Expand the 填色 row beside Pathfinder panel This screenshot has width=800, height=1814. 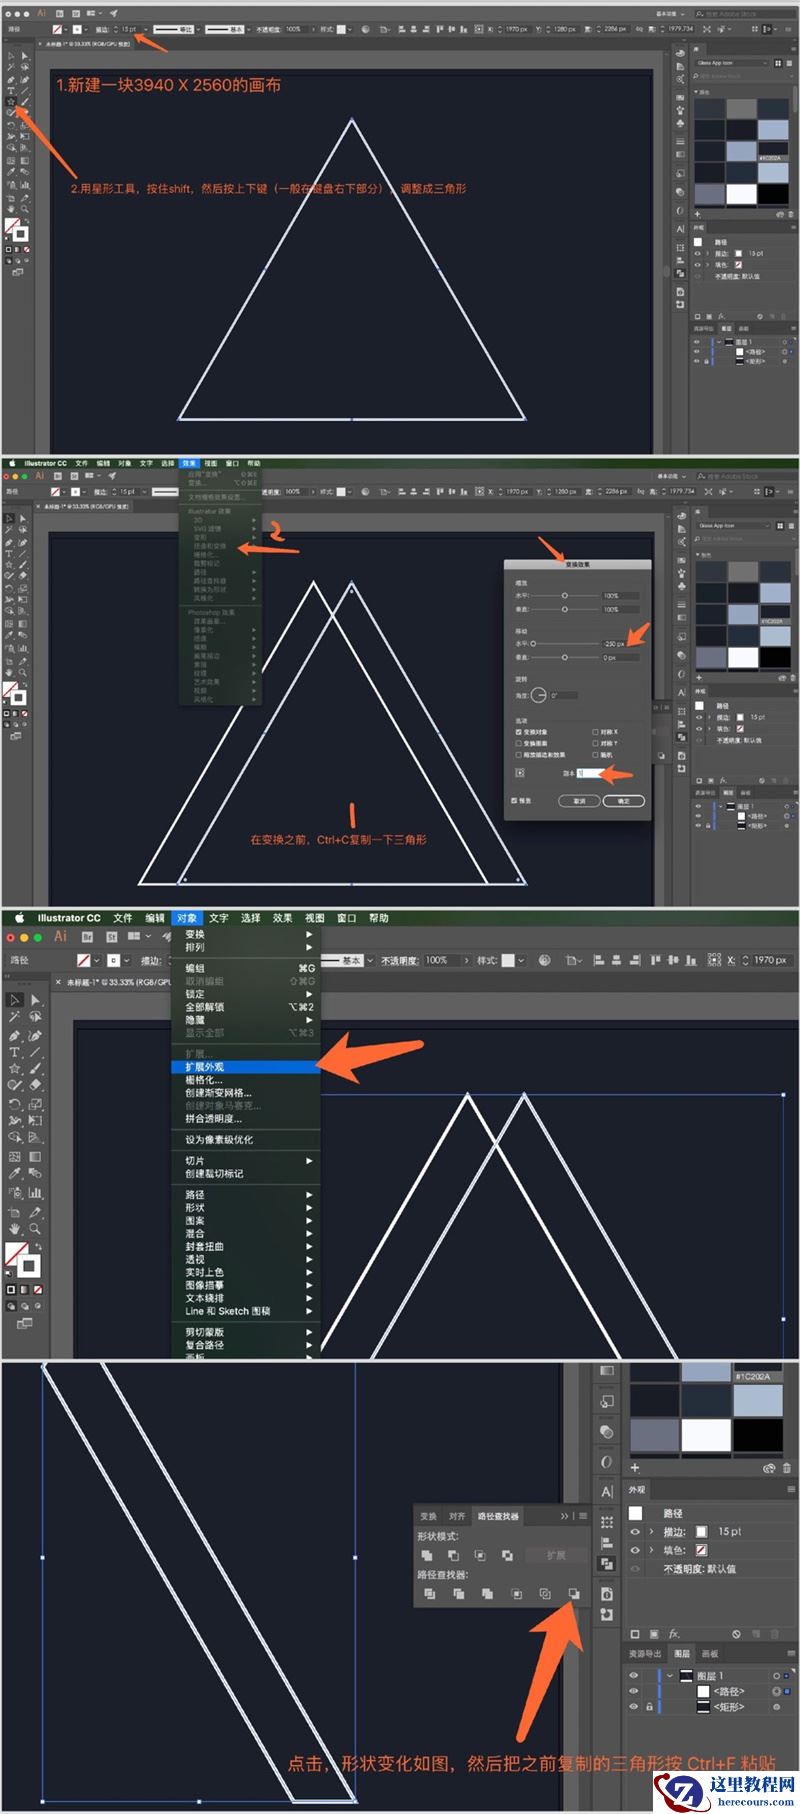(652, 1550)
